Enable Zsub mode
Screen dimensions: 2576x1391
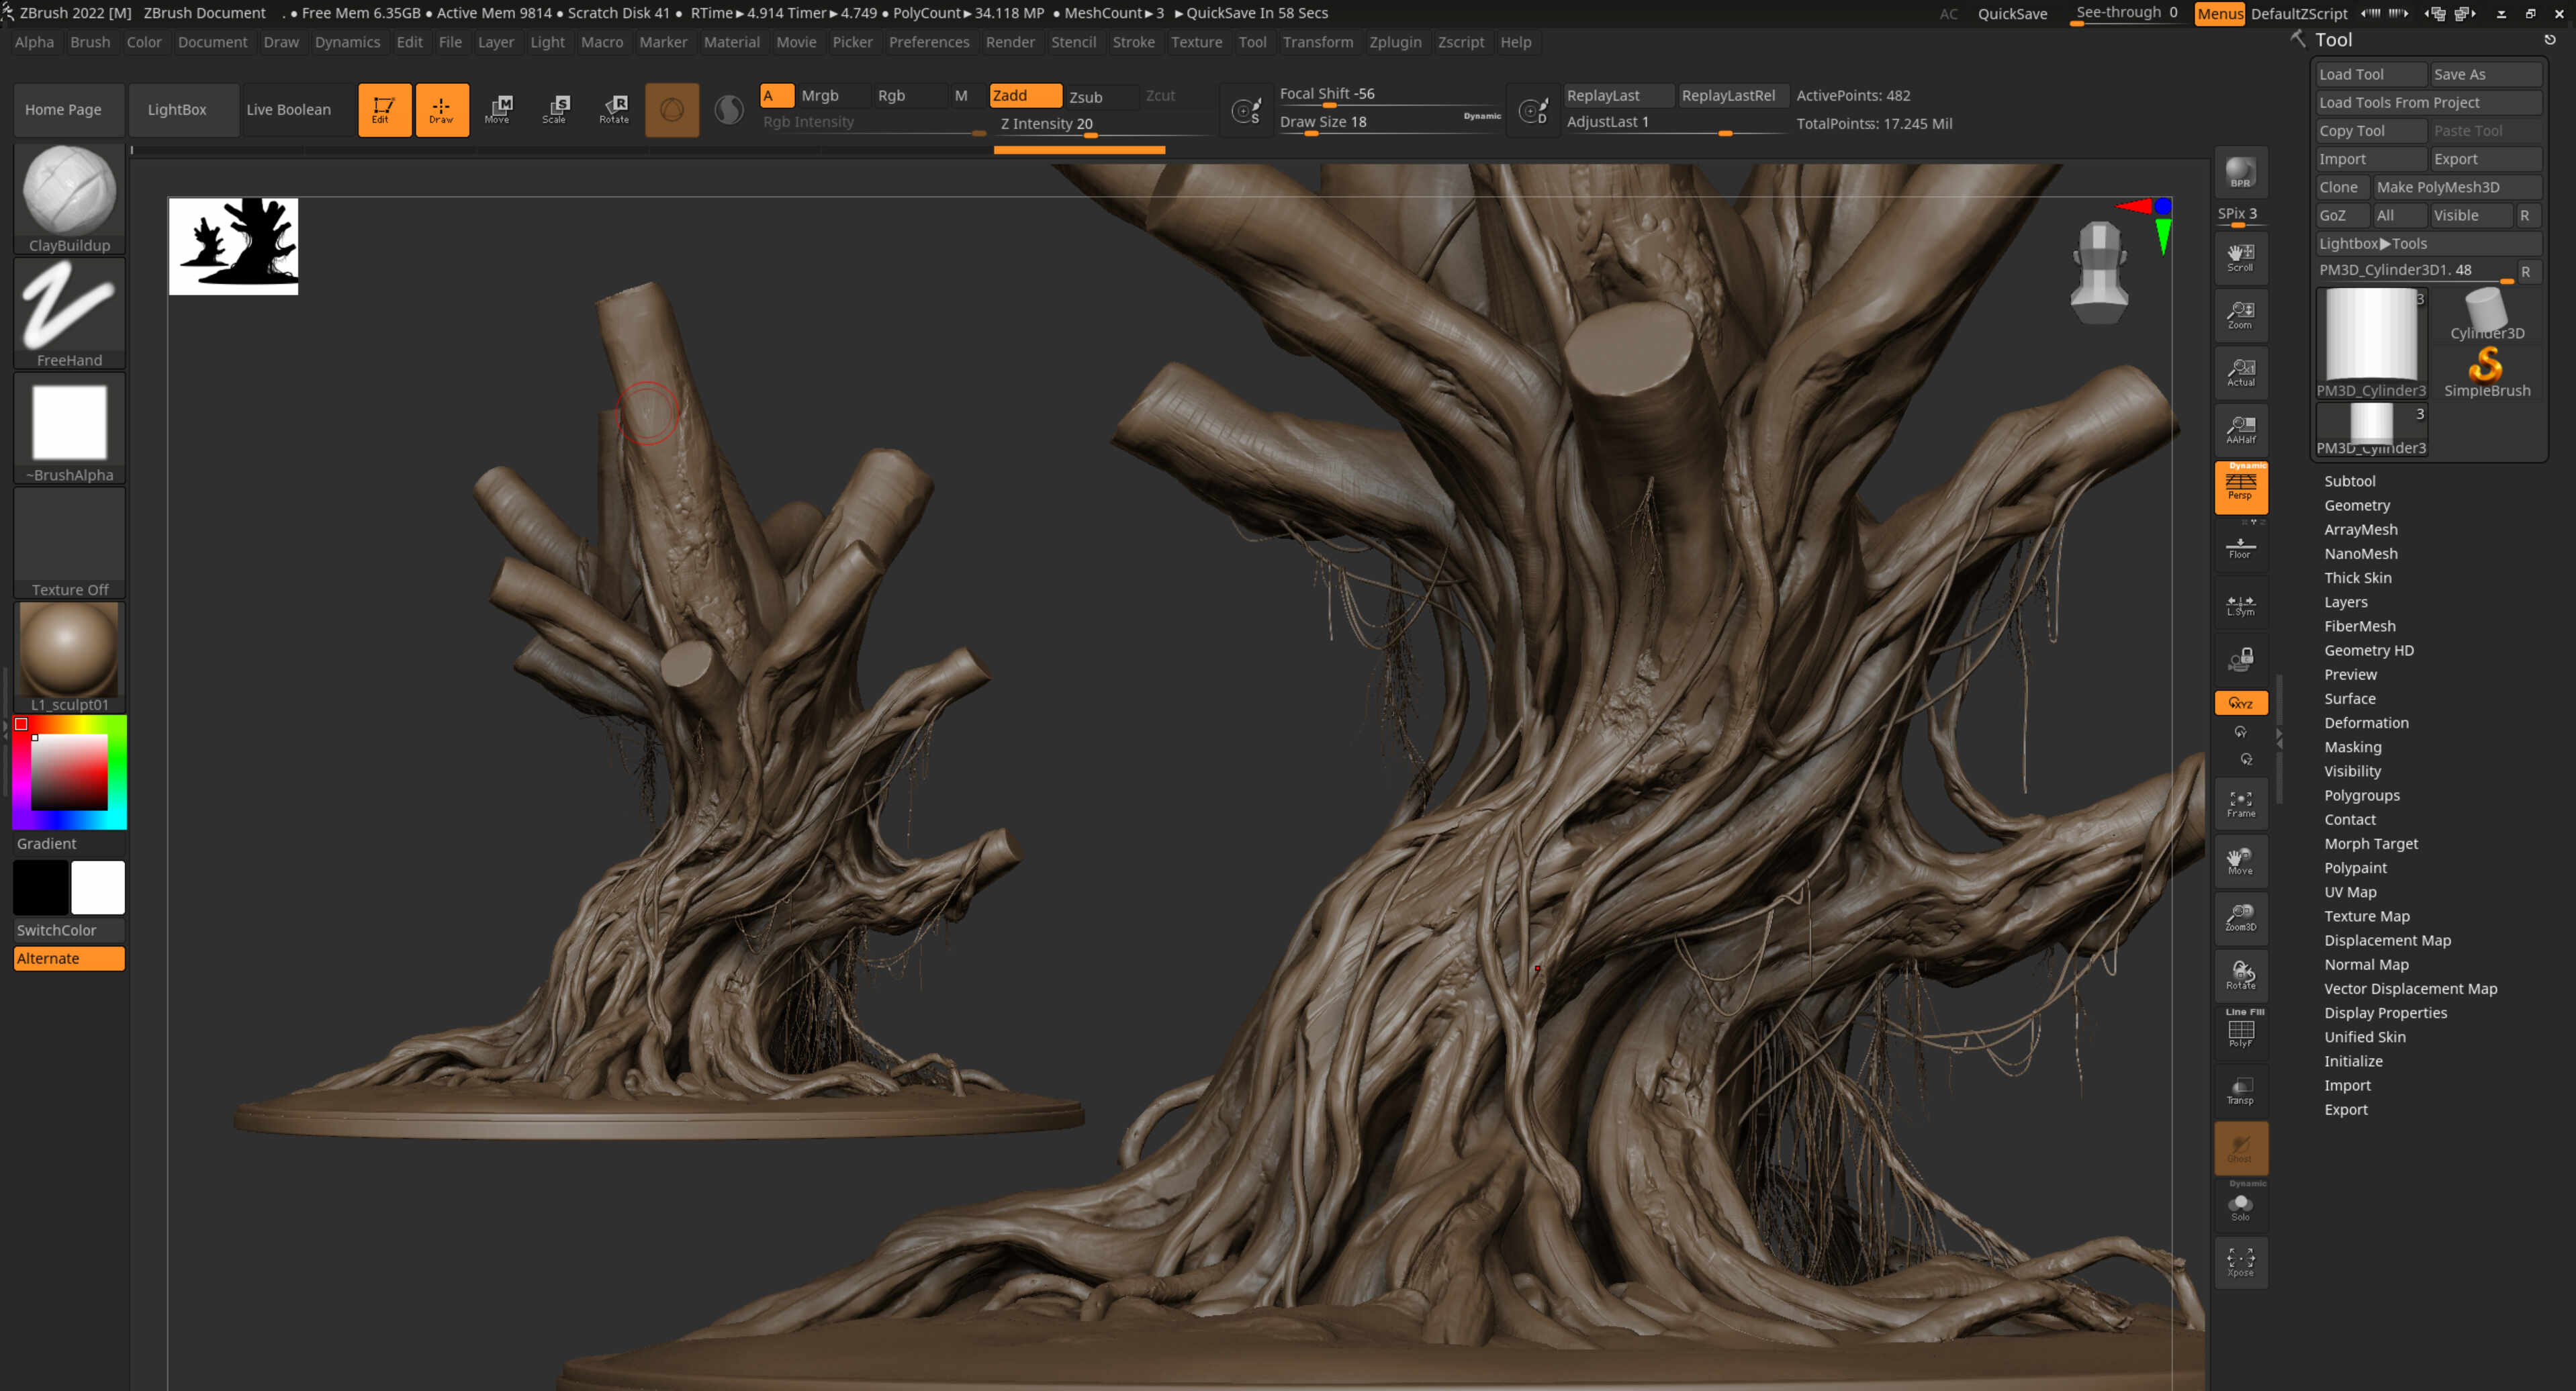pyautogui.click(x=1085, y=97)
